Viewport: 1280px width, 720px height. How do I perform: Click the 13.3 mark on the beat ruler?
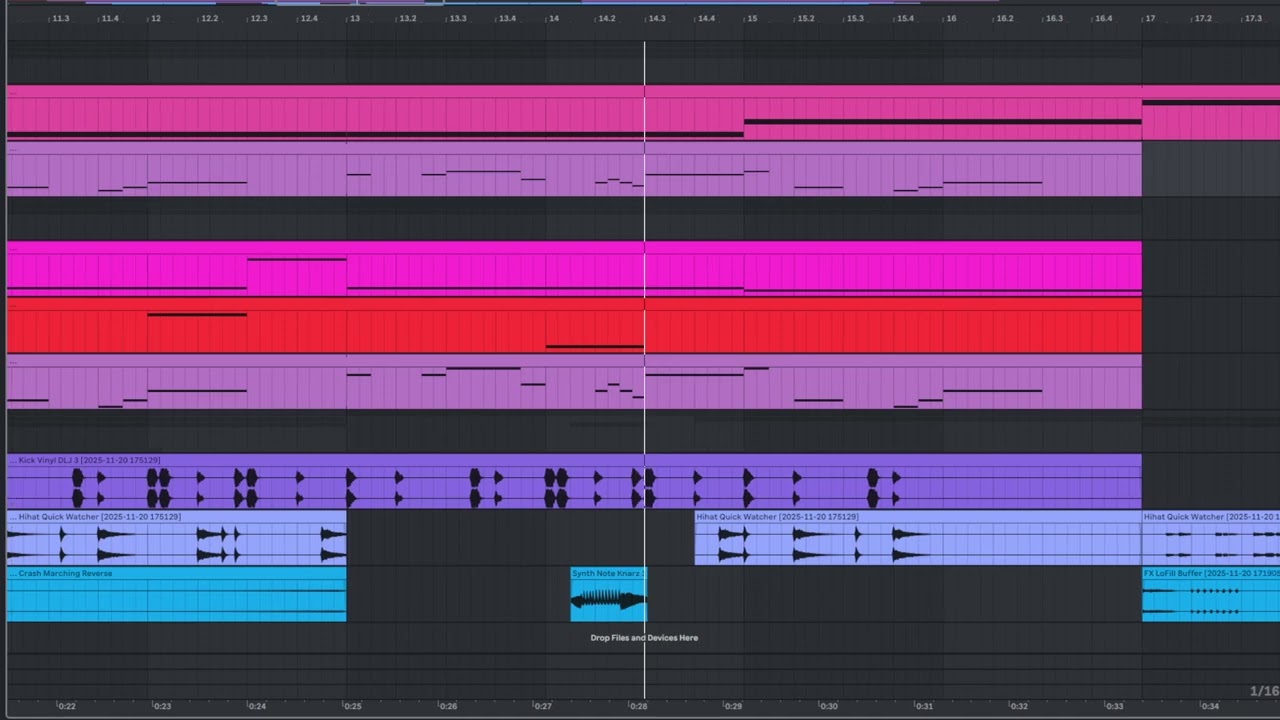pyautogui.click(x=457, y=18)
